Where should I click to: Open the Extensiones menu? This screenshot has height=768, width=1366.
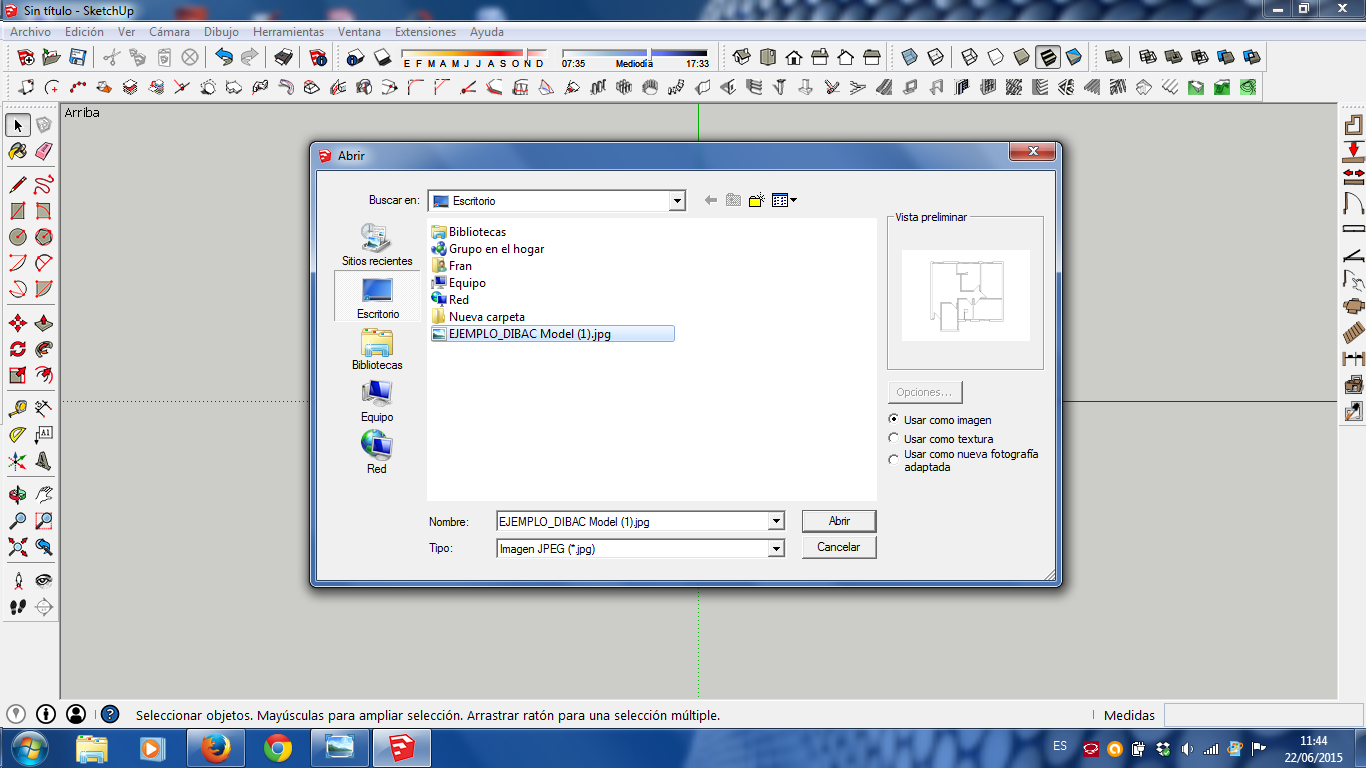[425, 32]
